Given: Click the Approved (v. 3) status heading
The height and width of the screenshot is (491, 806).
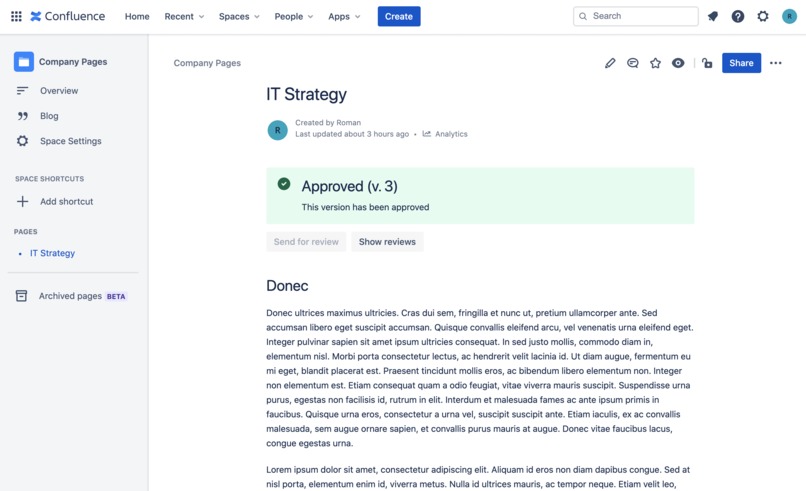Looking at the screenshot, I should (x=350, y=186).
